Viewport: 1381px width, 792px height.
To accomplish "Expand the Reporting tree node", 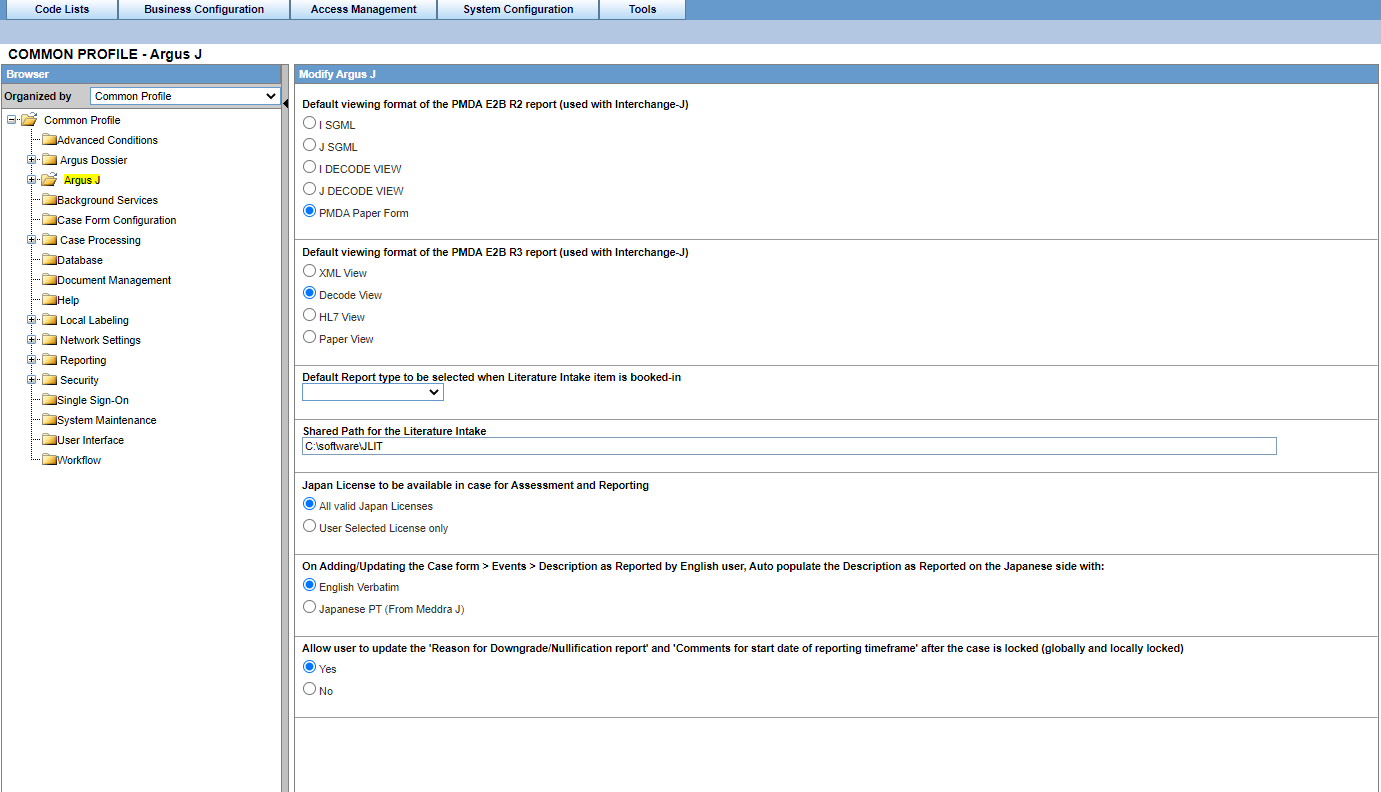I will [x=32, y=360].
